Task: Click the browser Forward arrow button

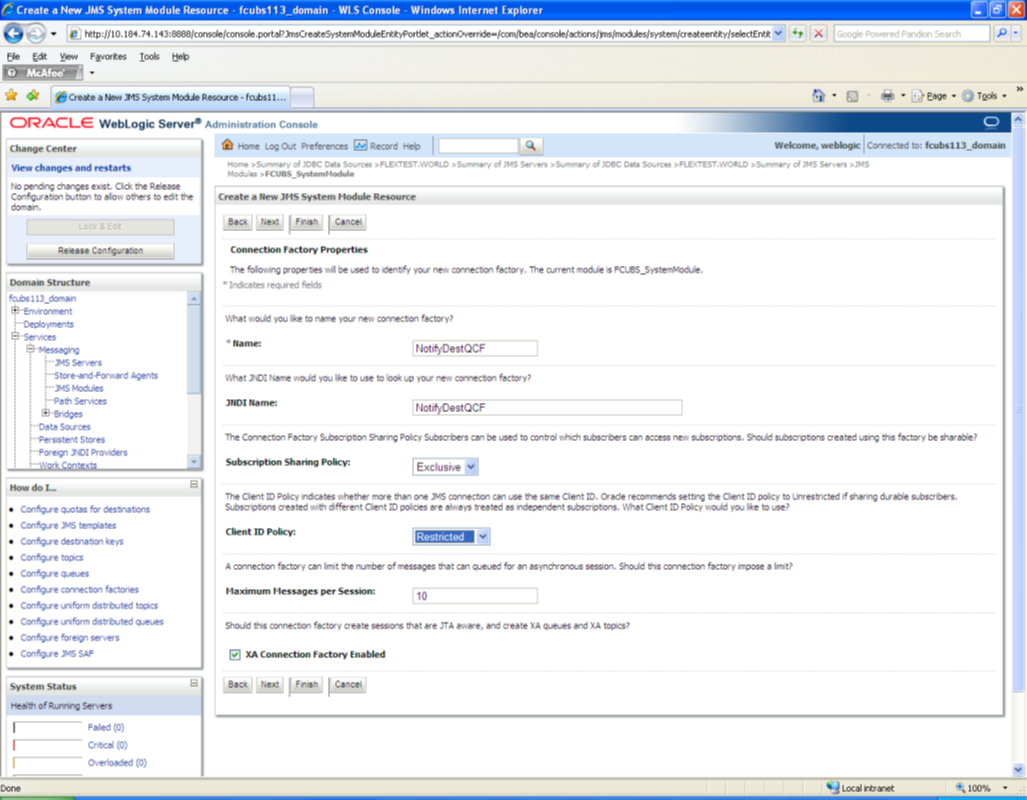Action: tap(36, 33)
